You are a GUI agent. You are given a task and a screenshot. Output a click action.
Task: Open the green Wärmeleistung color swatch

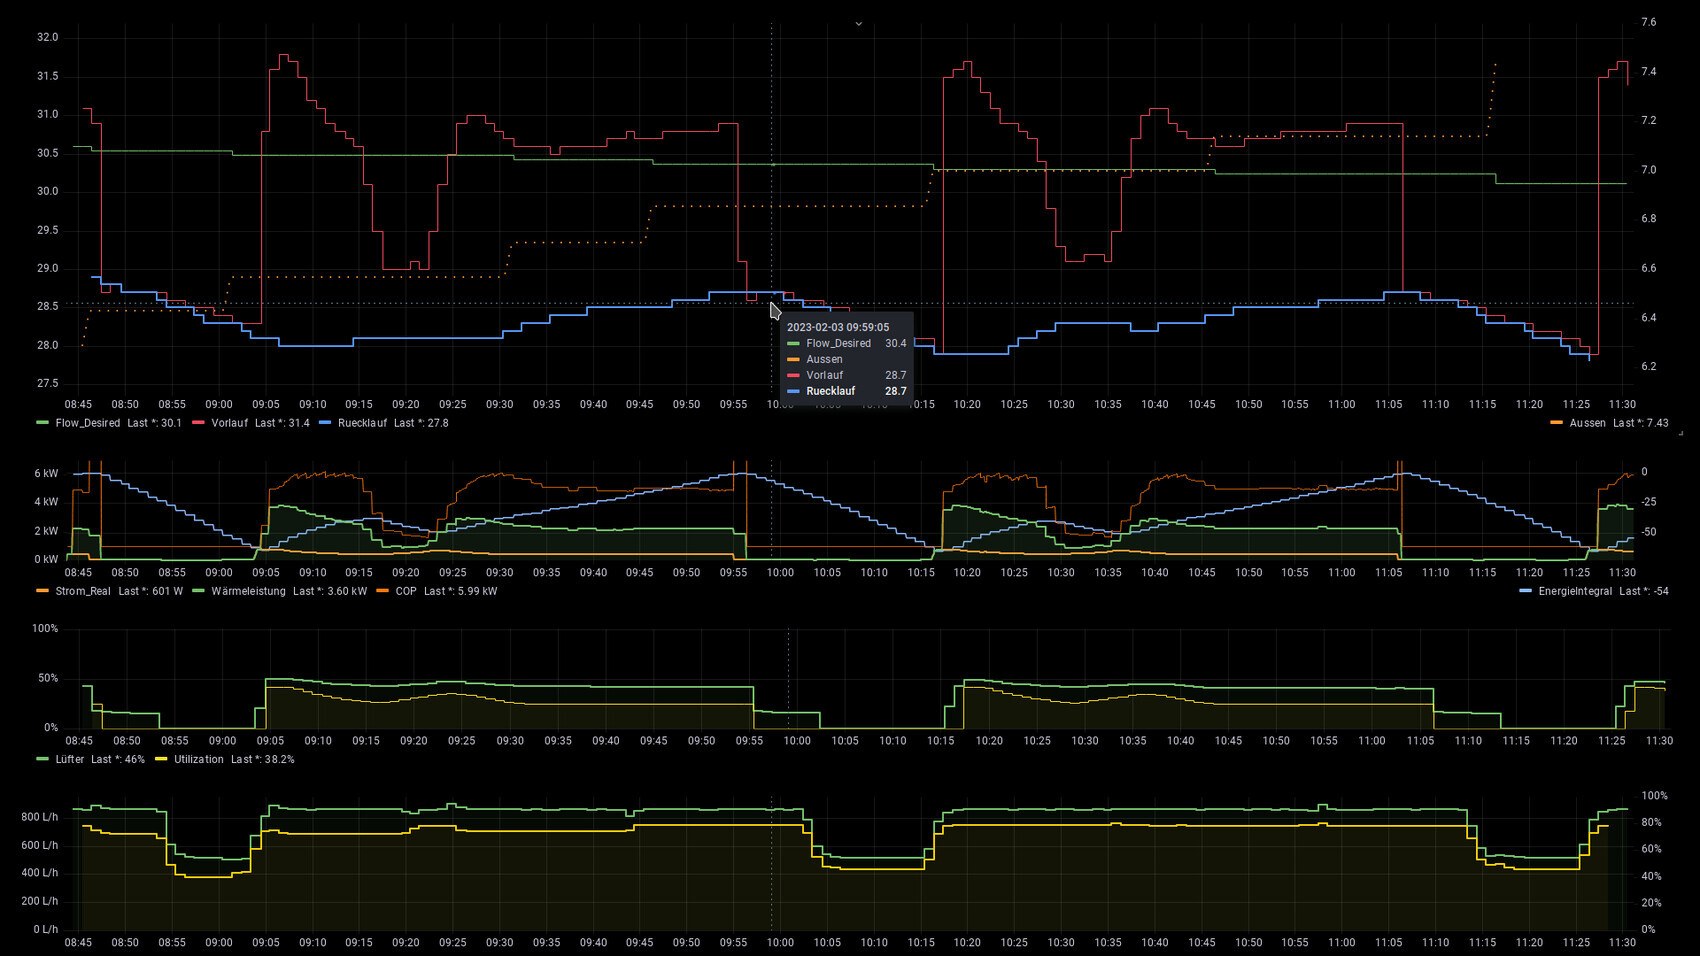(198, 591)
